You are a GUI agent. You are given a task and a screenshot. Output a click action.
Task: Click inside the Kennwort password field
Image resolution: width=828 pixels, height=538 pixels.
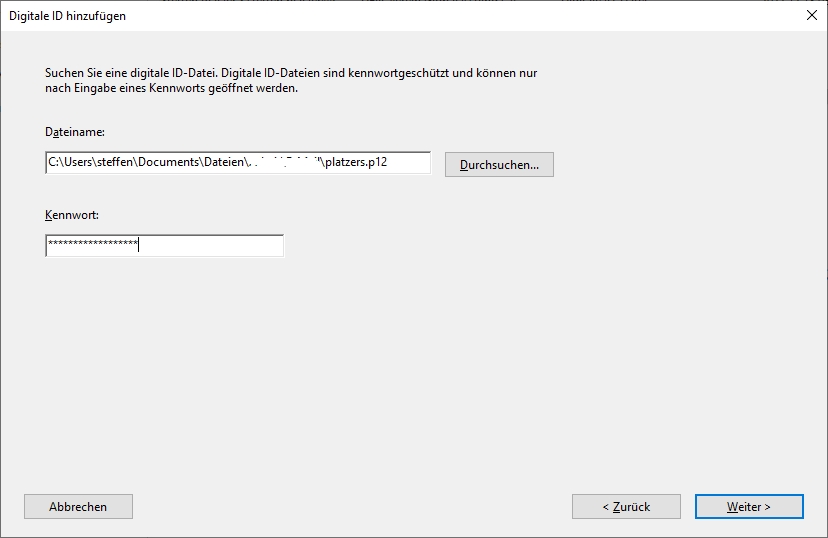coord(164,245)
